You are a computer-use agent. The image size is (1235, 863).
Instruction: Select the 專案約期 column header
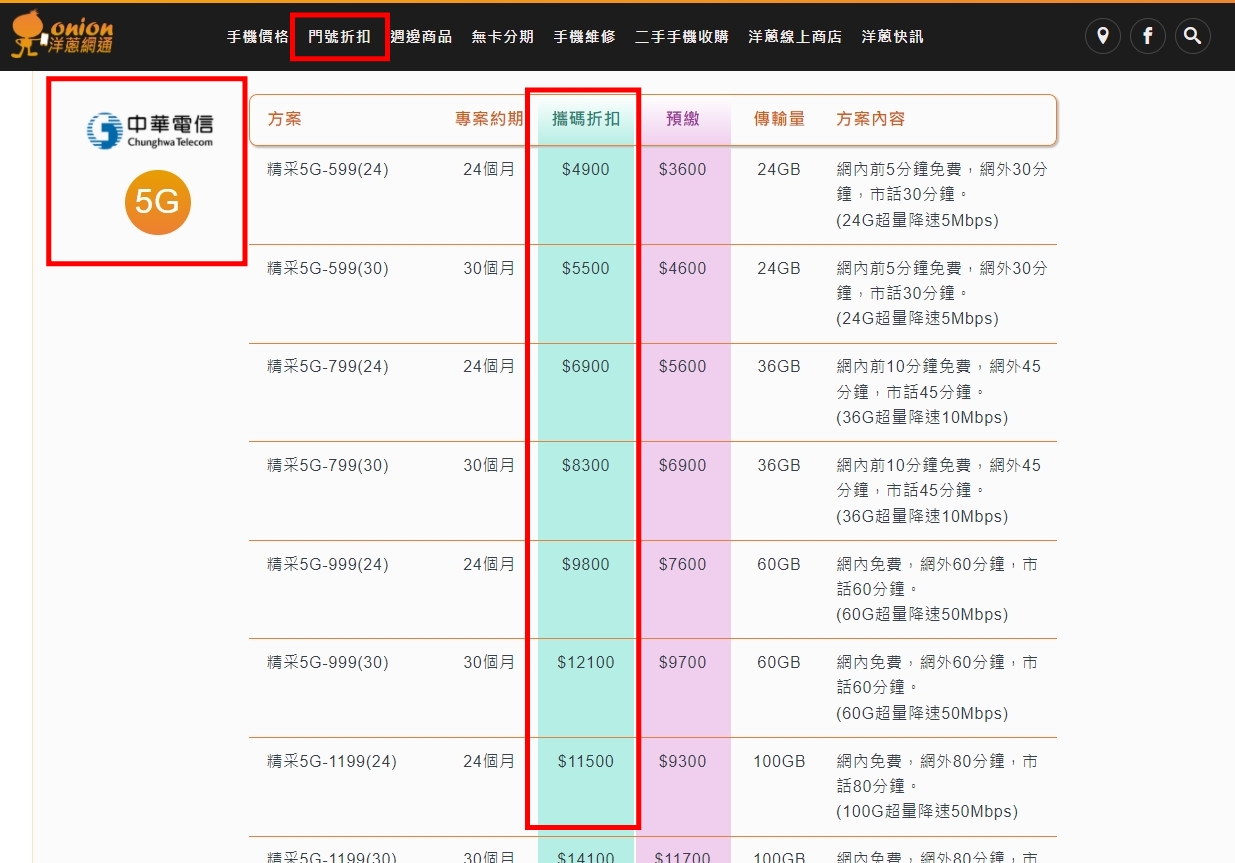[x=489, y=119]
